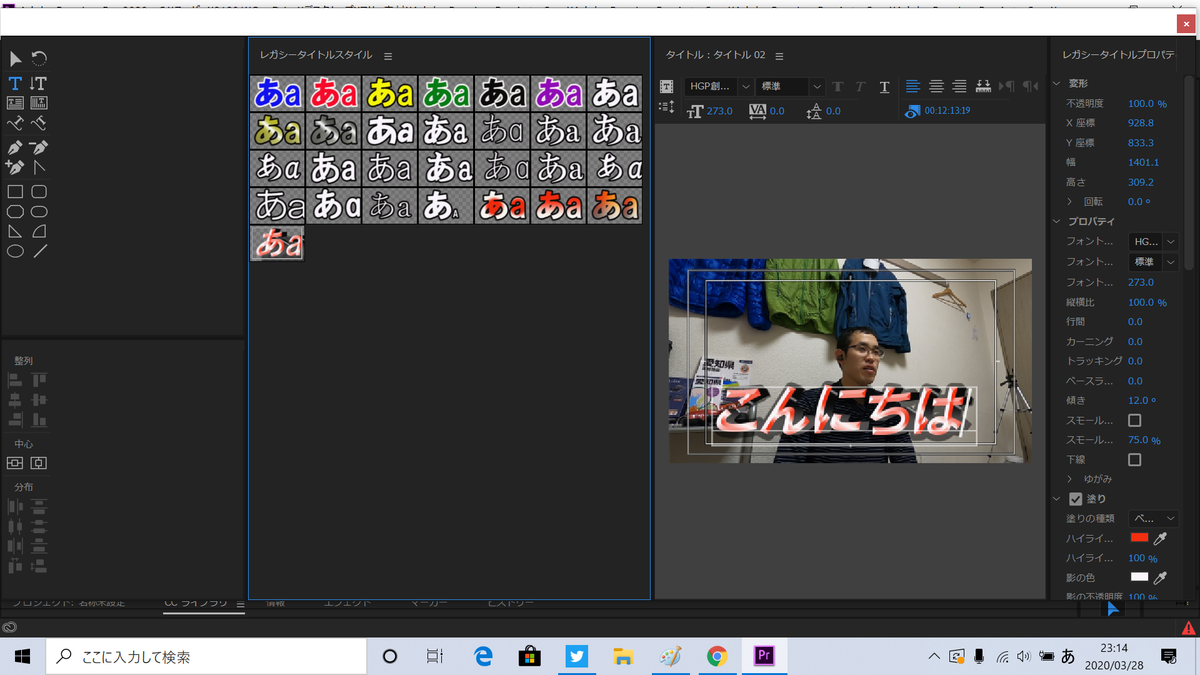Open Twitter from the Windows taskbar
The image size is (1200, 675).
tap(577, 656)
